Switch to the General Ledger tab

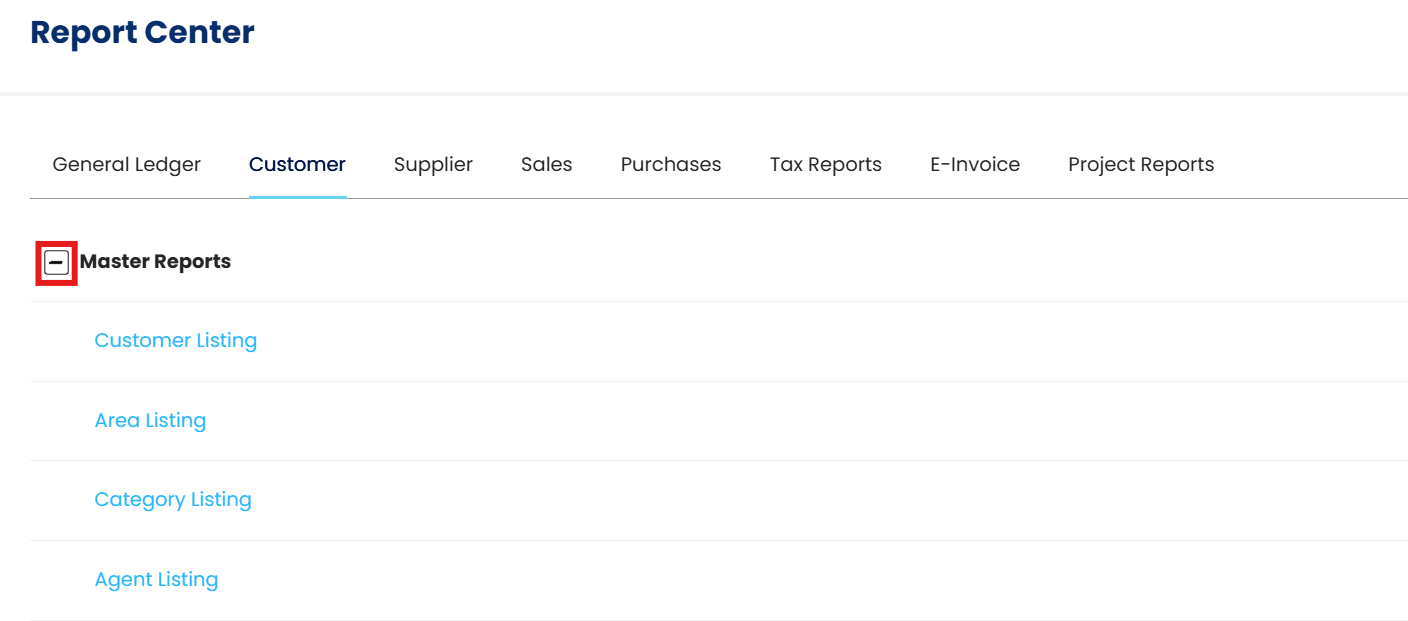tap(127, 165)
